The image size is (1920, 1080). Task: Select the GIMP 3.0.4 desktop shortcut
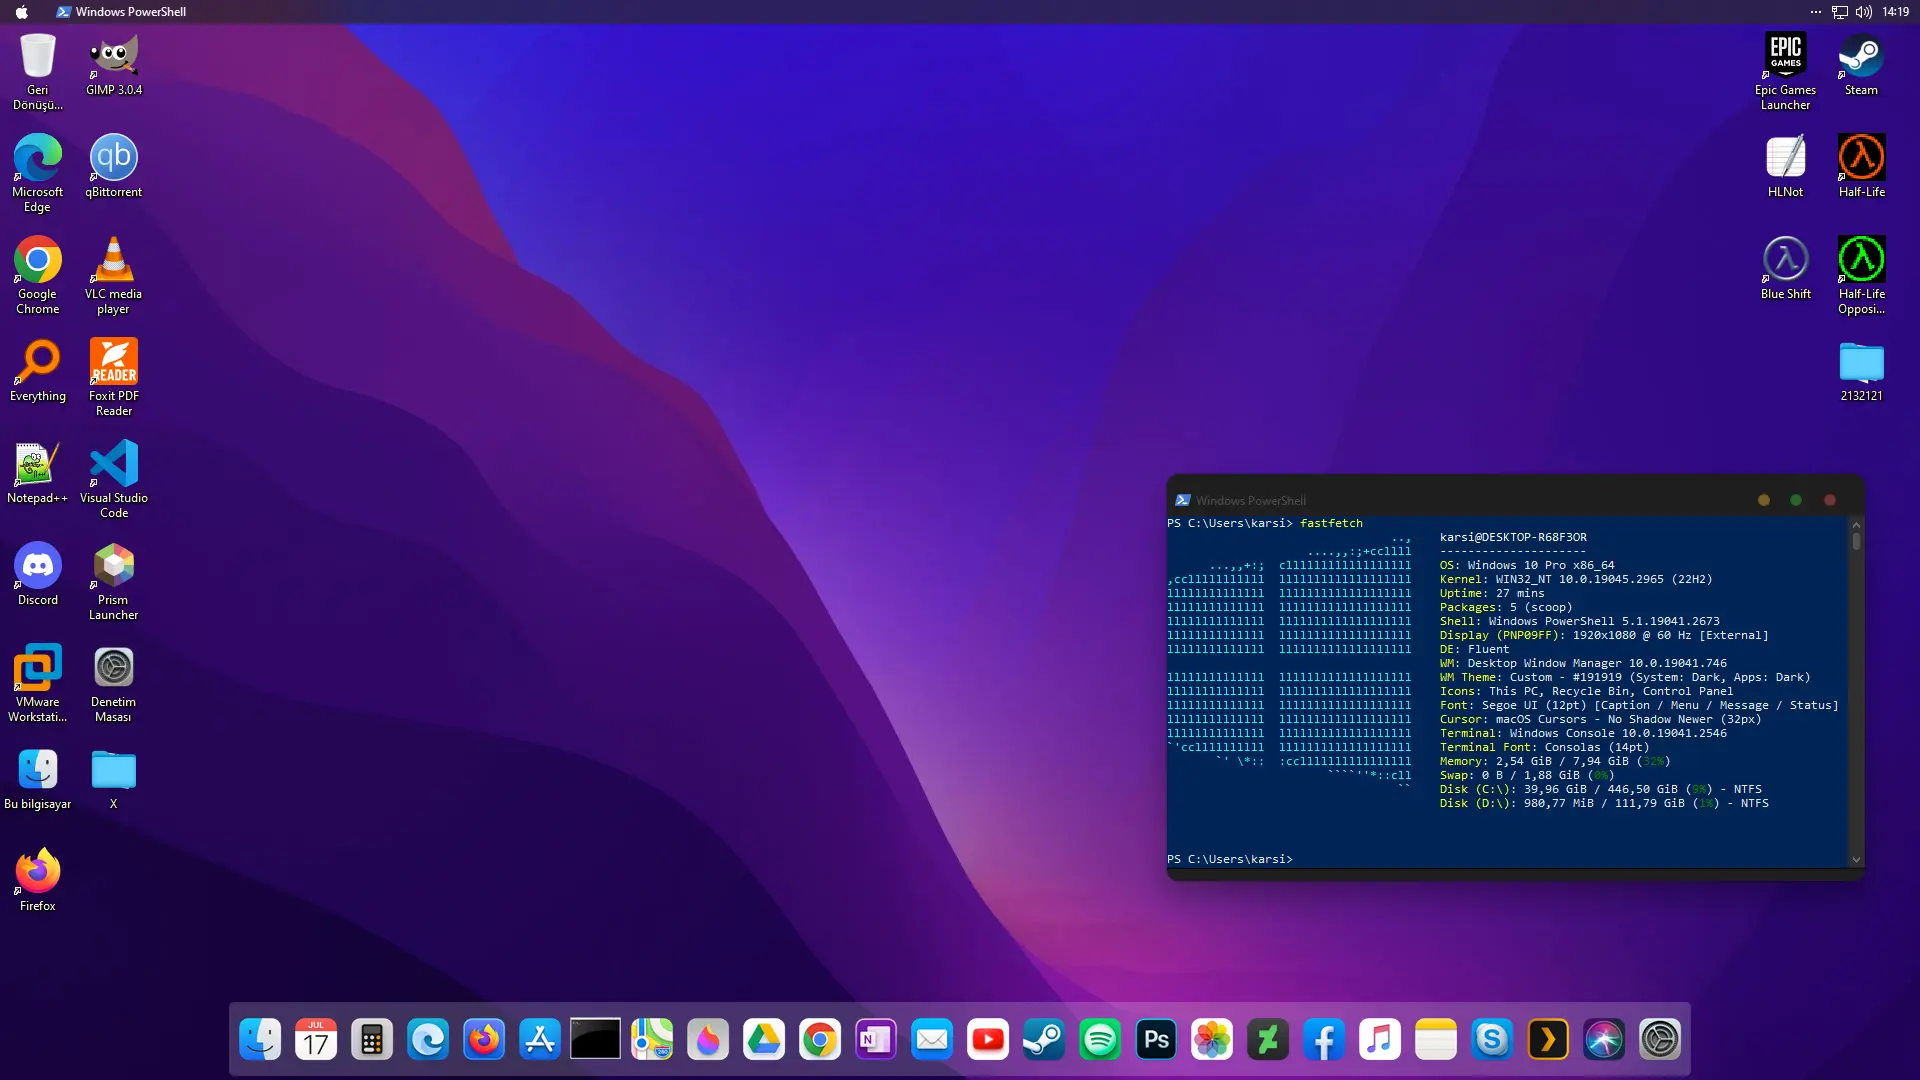[114, 64]
